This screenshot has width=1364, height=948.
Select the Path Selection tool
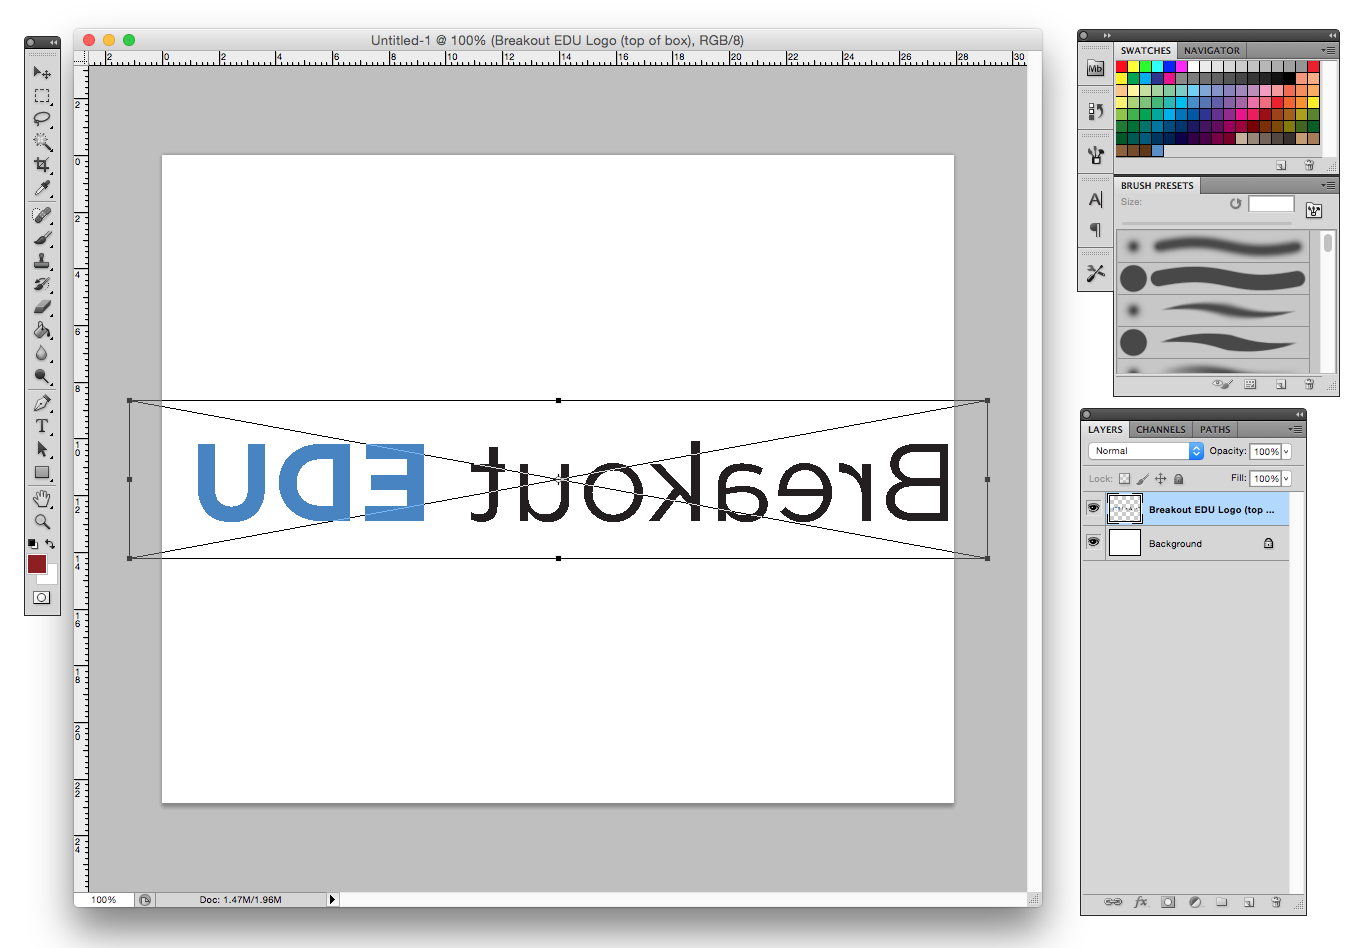(41, 449)
